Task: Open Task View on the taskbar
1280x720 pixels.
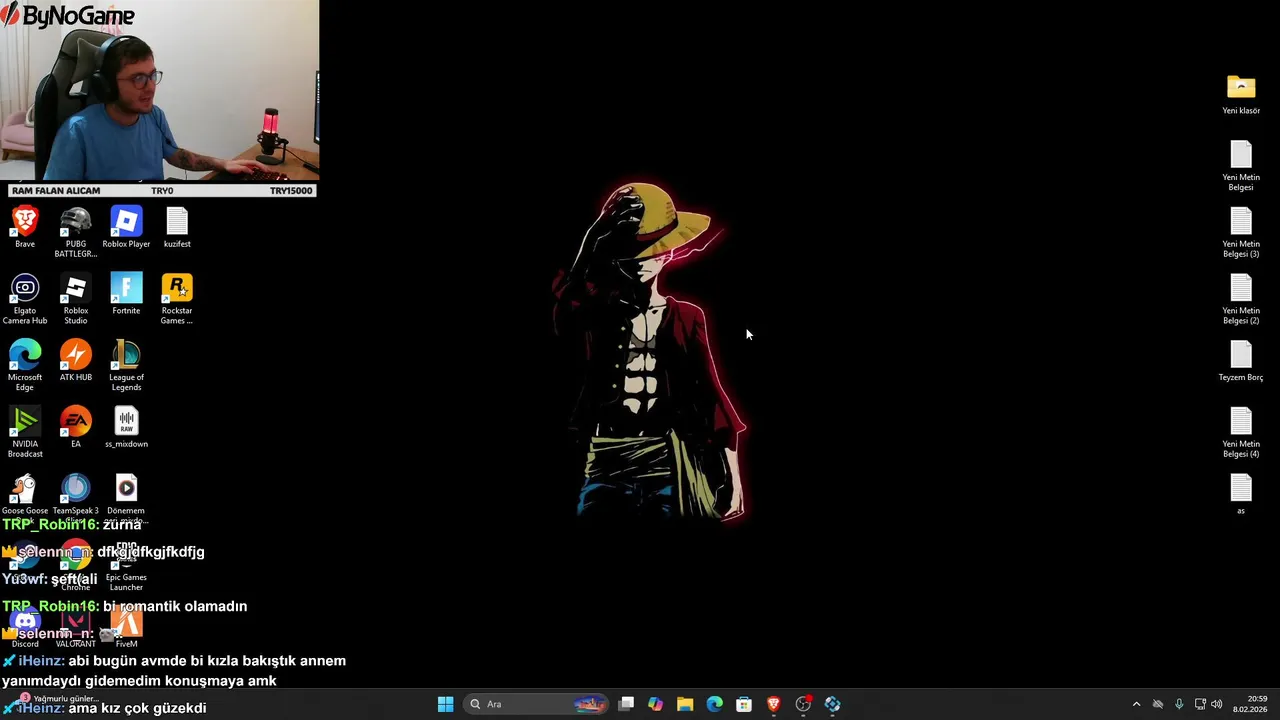Action: pyautogui.click(x=626, y=704)
